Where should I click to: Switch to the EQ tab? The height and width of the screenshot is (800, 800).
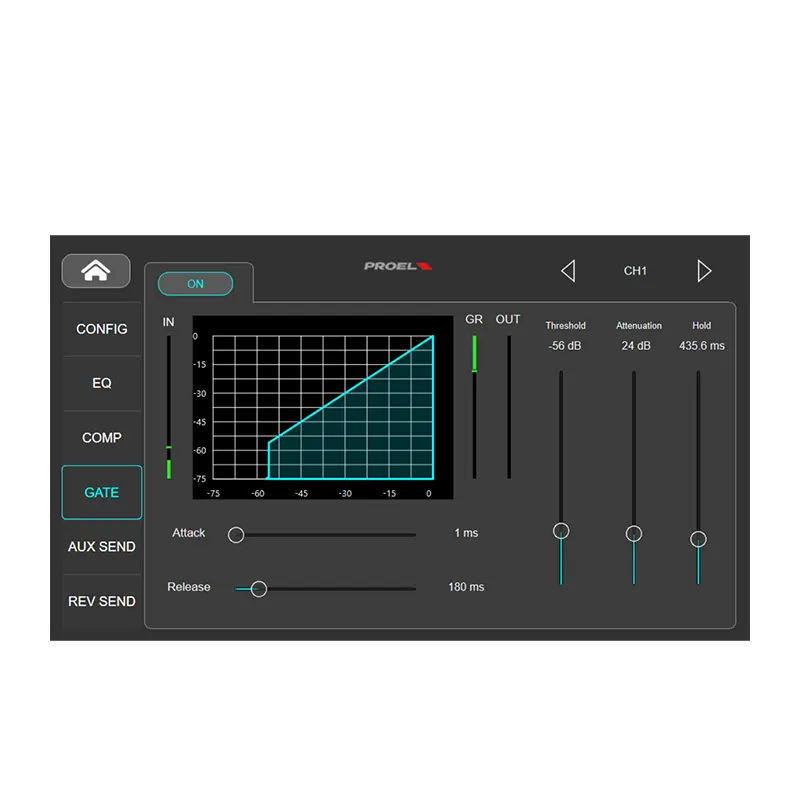[102, 383]
